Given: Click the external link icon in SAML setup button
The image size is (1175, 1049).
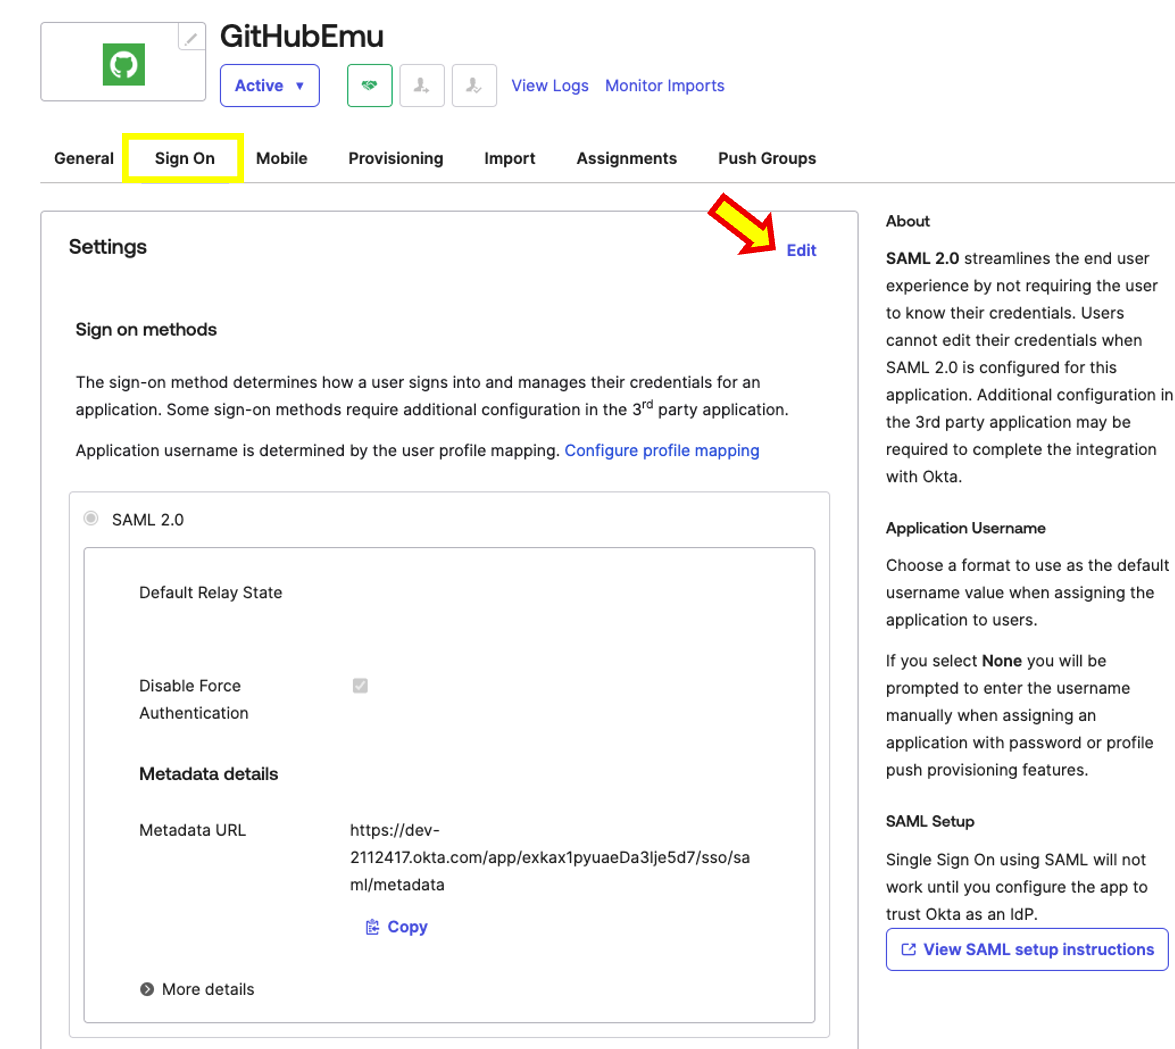Looking at the screenshot, I should click(908, 949).
